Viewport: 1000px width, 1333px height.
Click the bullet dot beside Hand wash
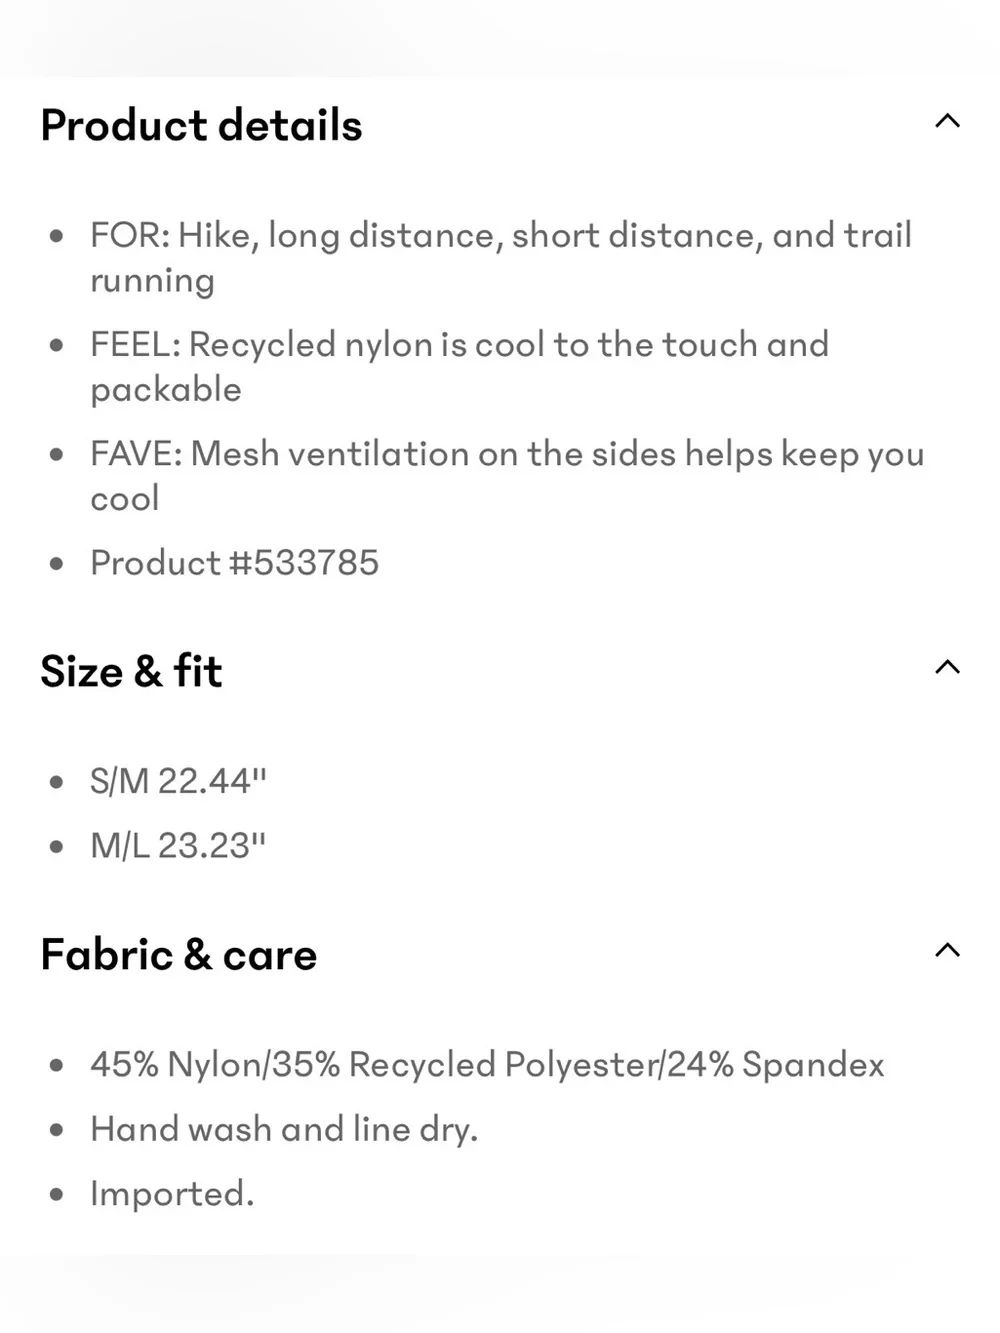pyautogui.click(x=57, y=1130)
